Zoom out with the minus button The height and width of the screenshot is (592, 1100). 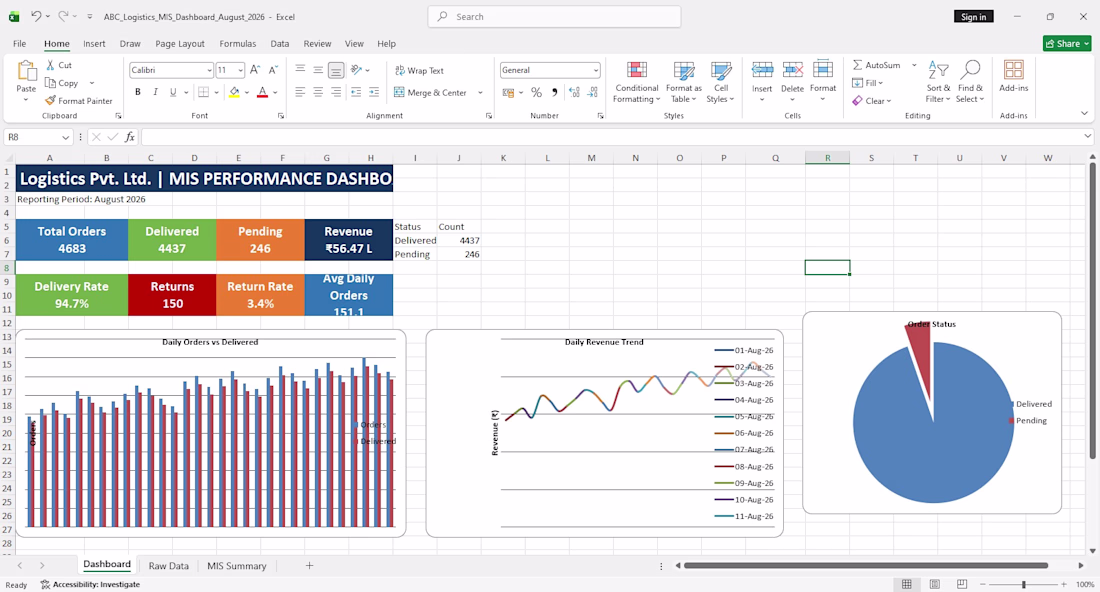point(982,584)
